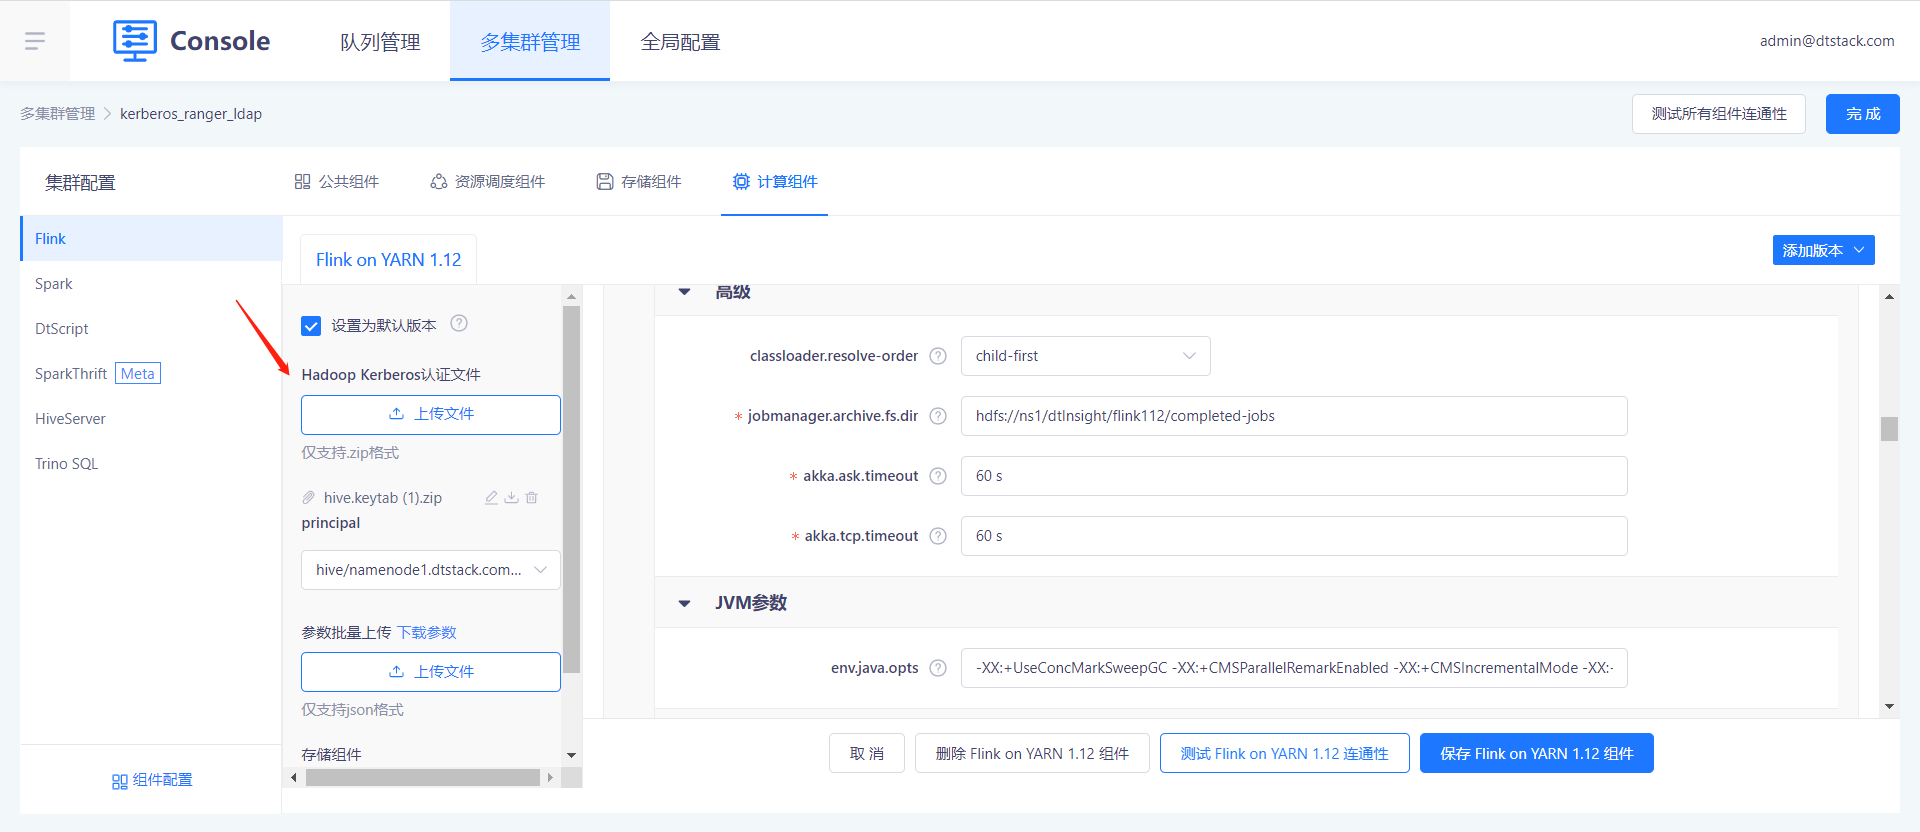Open the 添加版本 dropdown button

tap(1824, 250)
